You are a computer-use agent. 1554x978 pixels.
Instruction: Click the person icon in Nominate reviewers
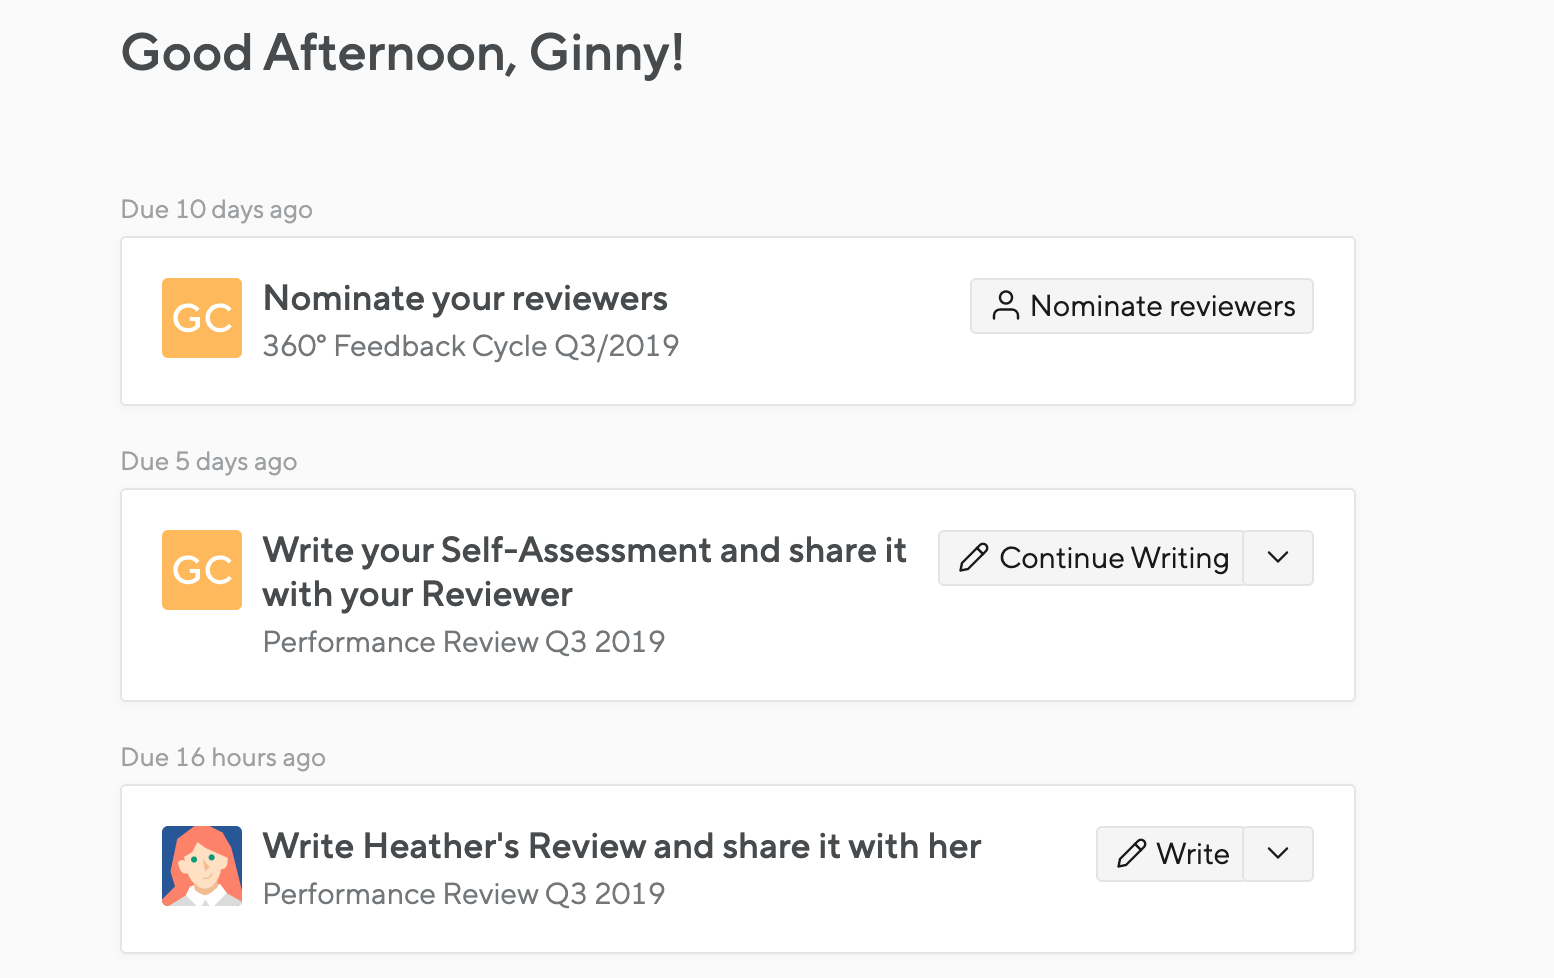pos(1006,306)
